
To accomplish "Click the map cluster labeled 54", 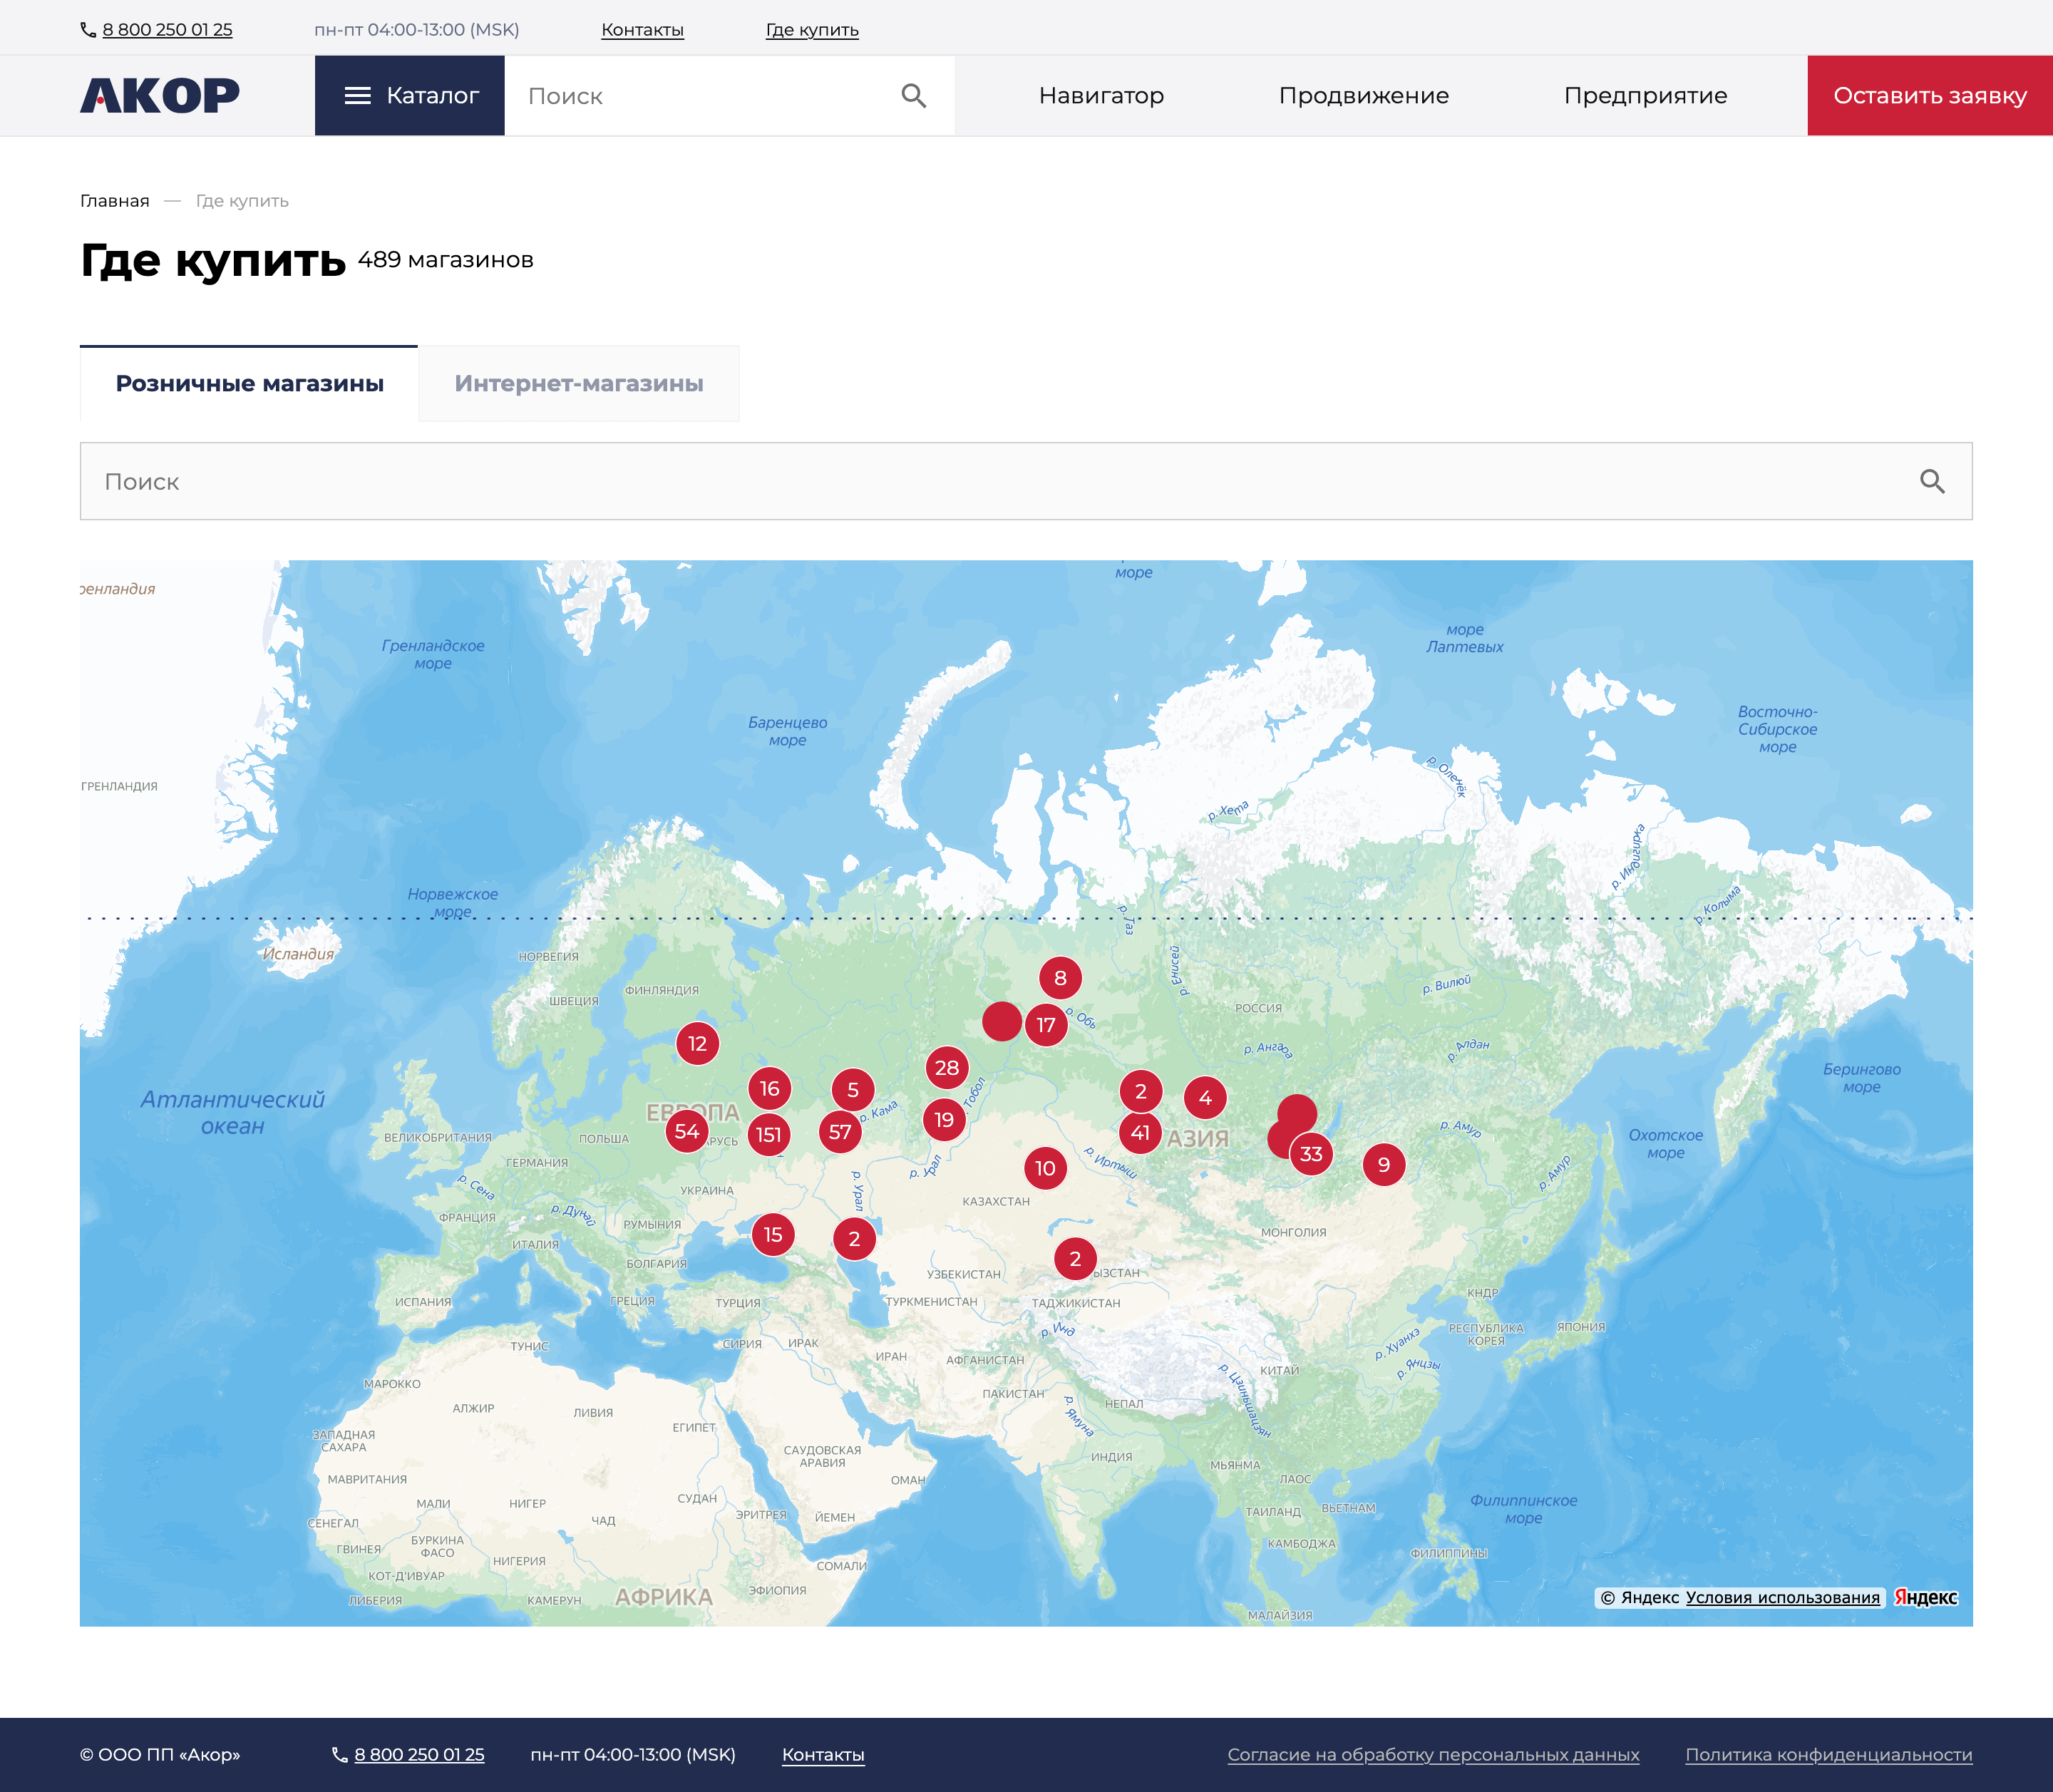I will pos(686,1131).
